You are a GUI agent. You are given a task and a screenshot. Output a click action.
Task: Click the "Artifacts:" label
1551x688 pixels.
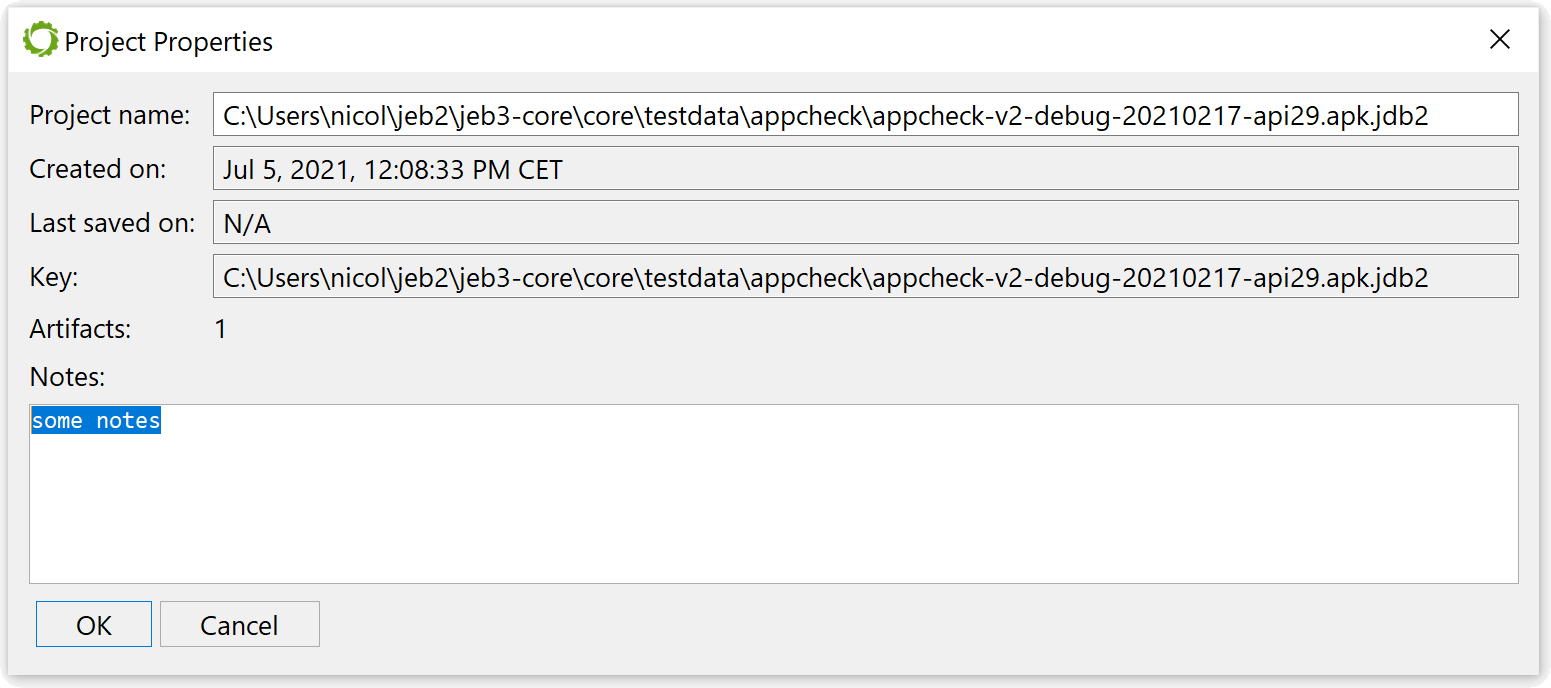click(80, 329)
